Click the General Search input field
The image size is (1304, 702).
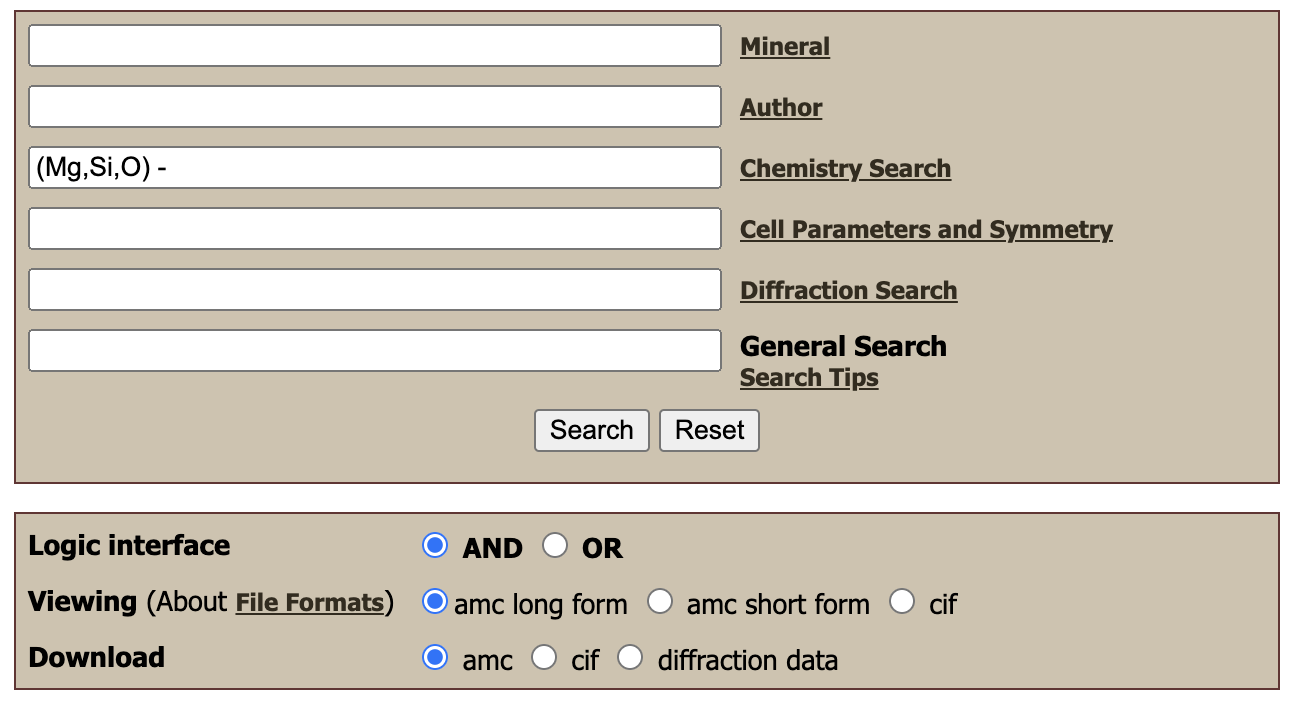point(375,351)
